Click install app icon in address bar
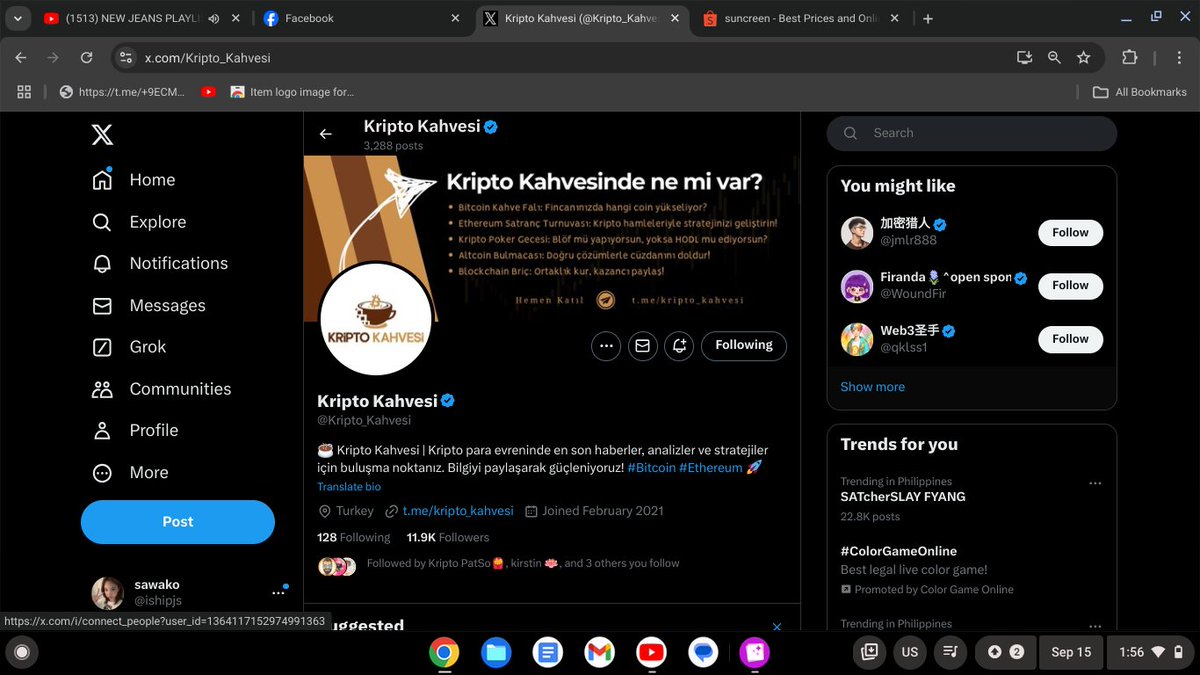 [x=1024, y=58]
